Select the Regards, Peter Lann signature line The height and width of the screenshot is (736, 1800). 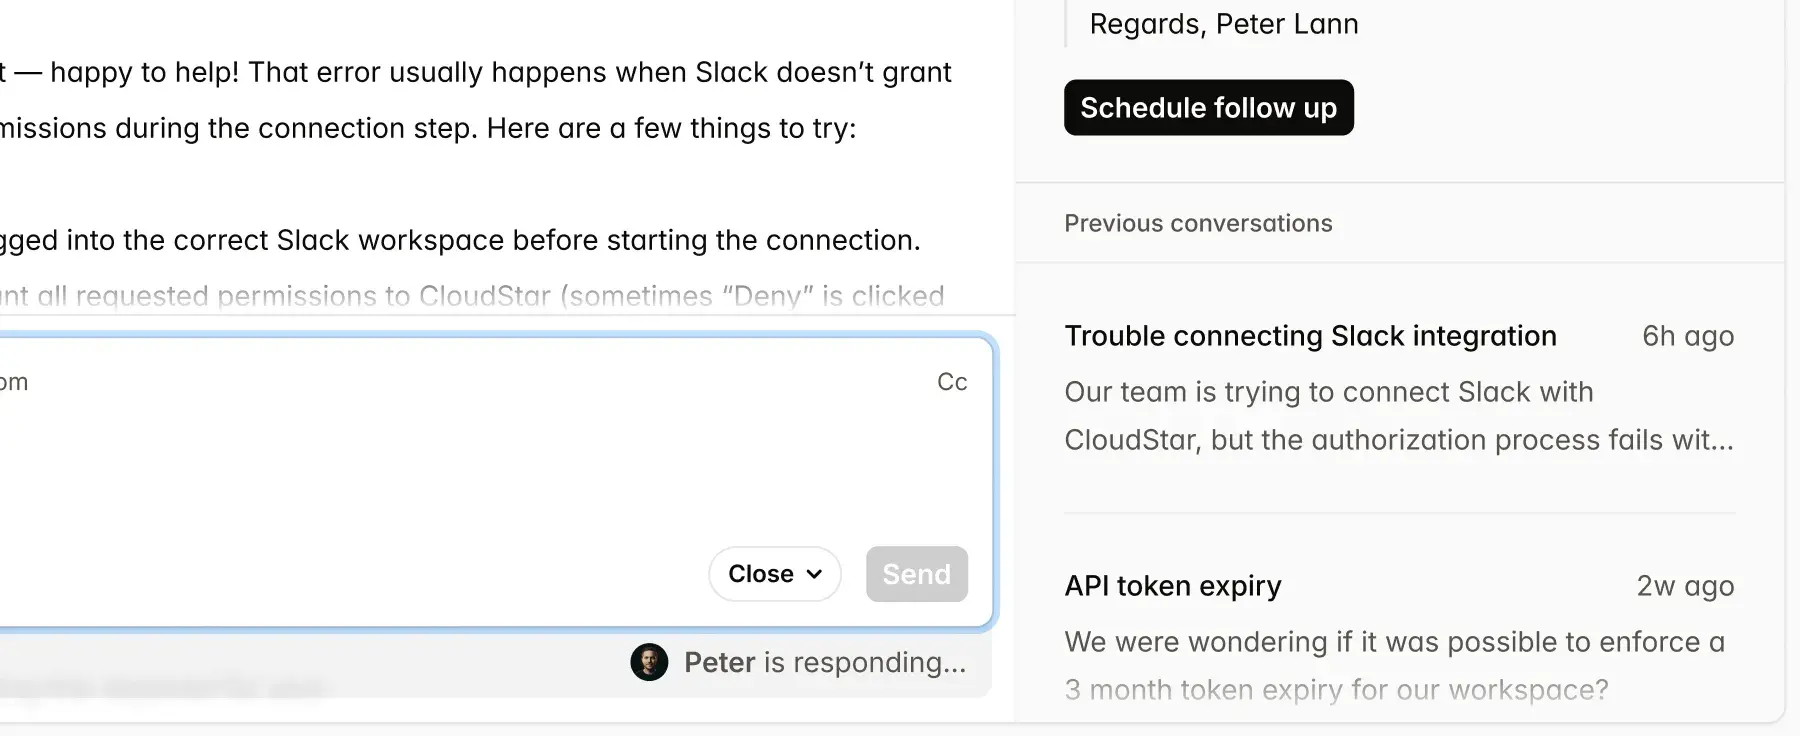(x=1222, y=23)
